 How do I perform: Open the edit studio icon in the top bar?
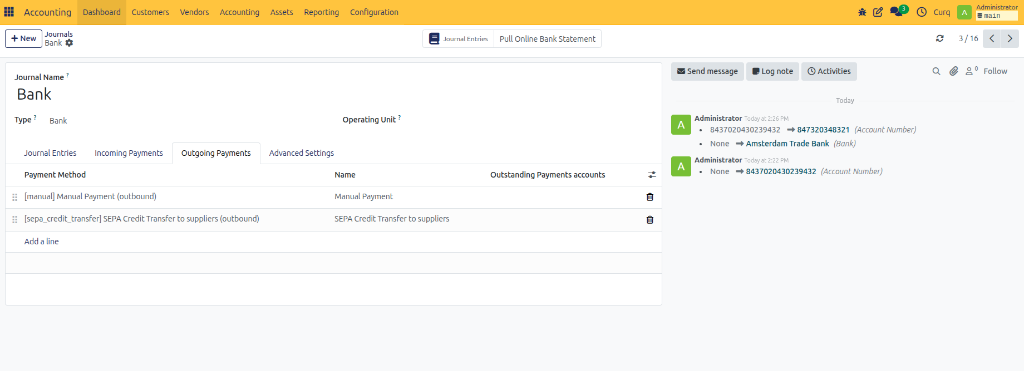(878, 12)
